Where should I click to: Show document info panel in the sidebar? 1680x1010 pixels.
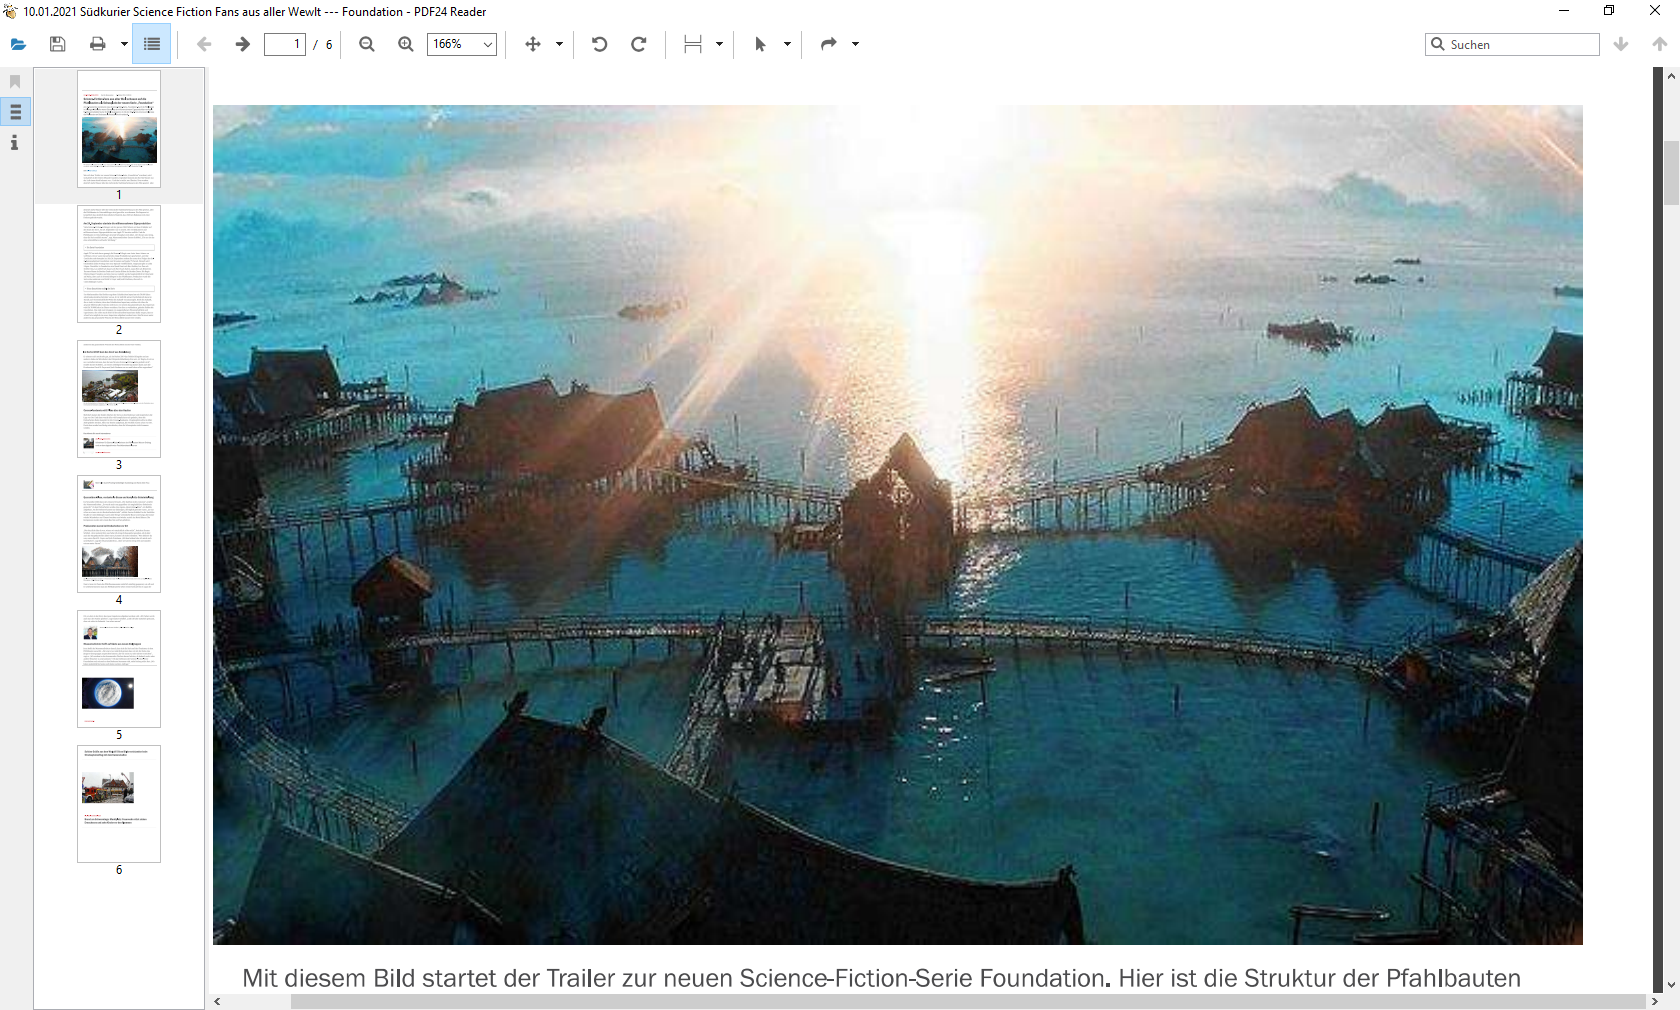pyautogui.click(x=15, y=143)
